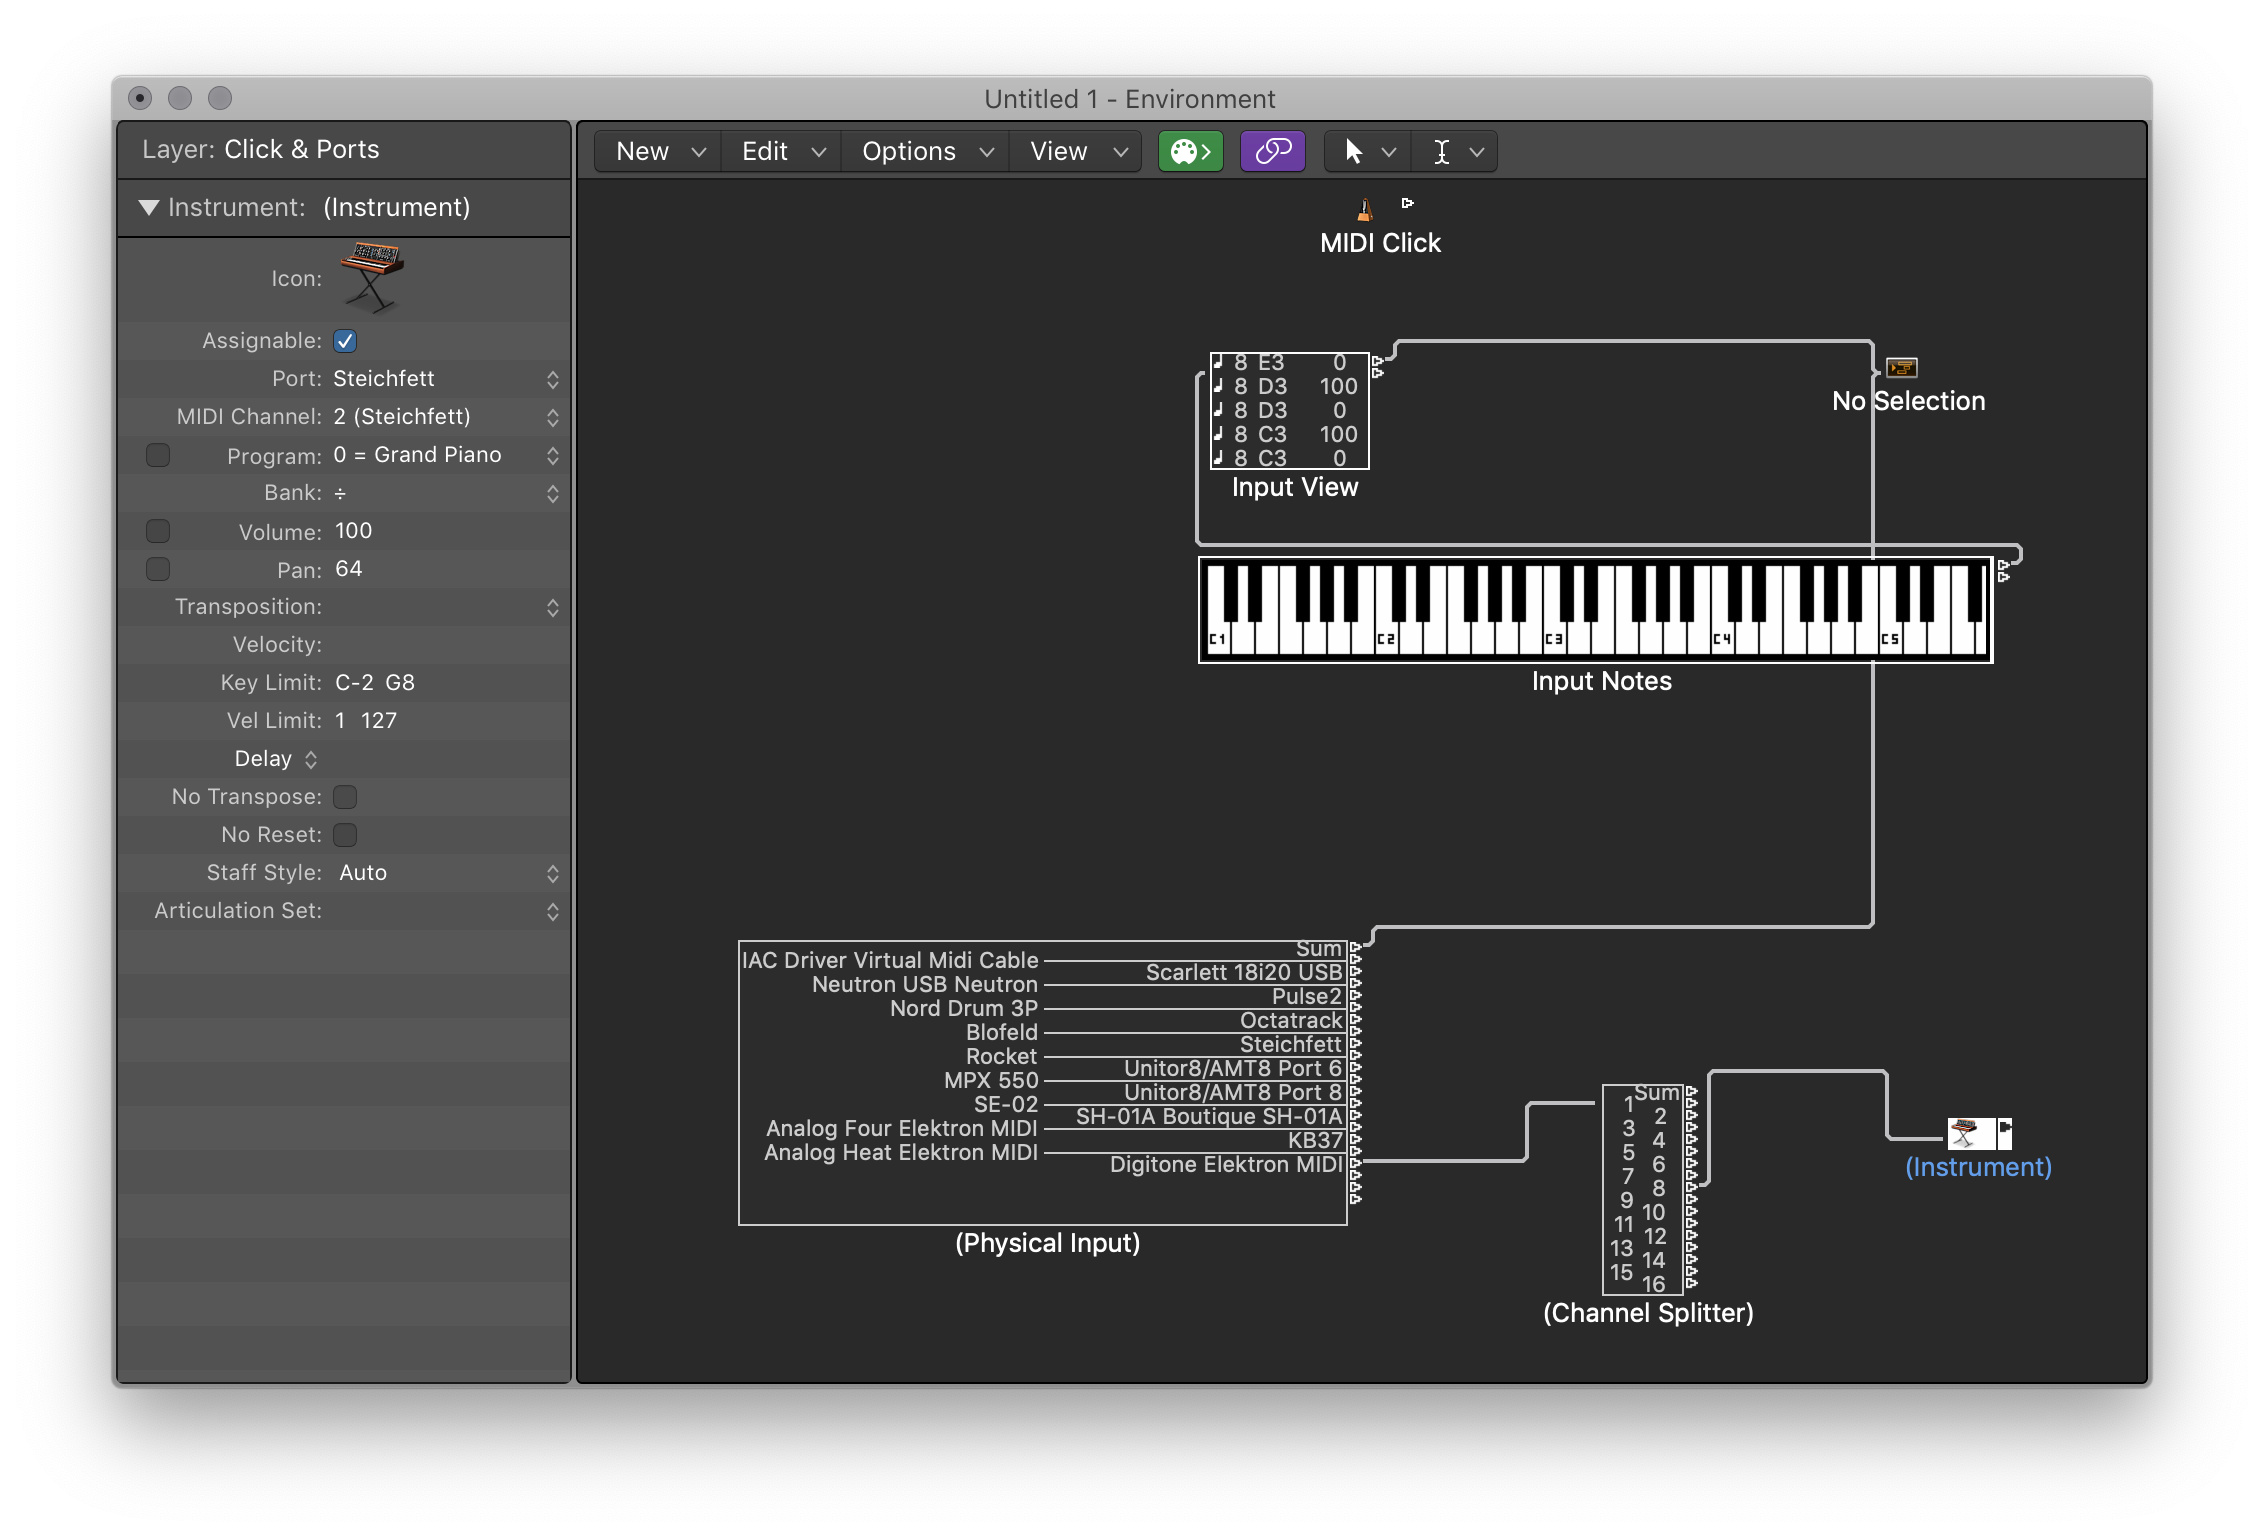Click the keyboard Icon picker in inspector
Viewport: 2264px width, 1536px height.
coord(370,278)
